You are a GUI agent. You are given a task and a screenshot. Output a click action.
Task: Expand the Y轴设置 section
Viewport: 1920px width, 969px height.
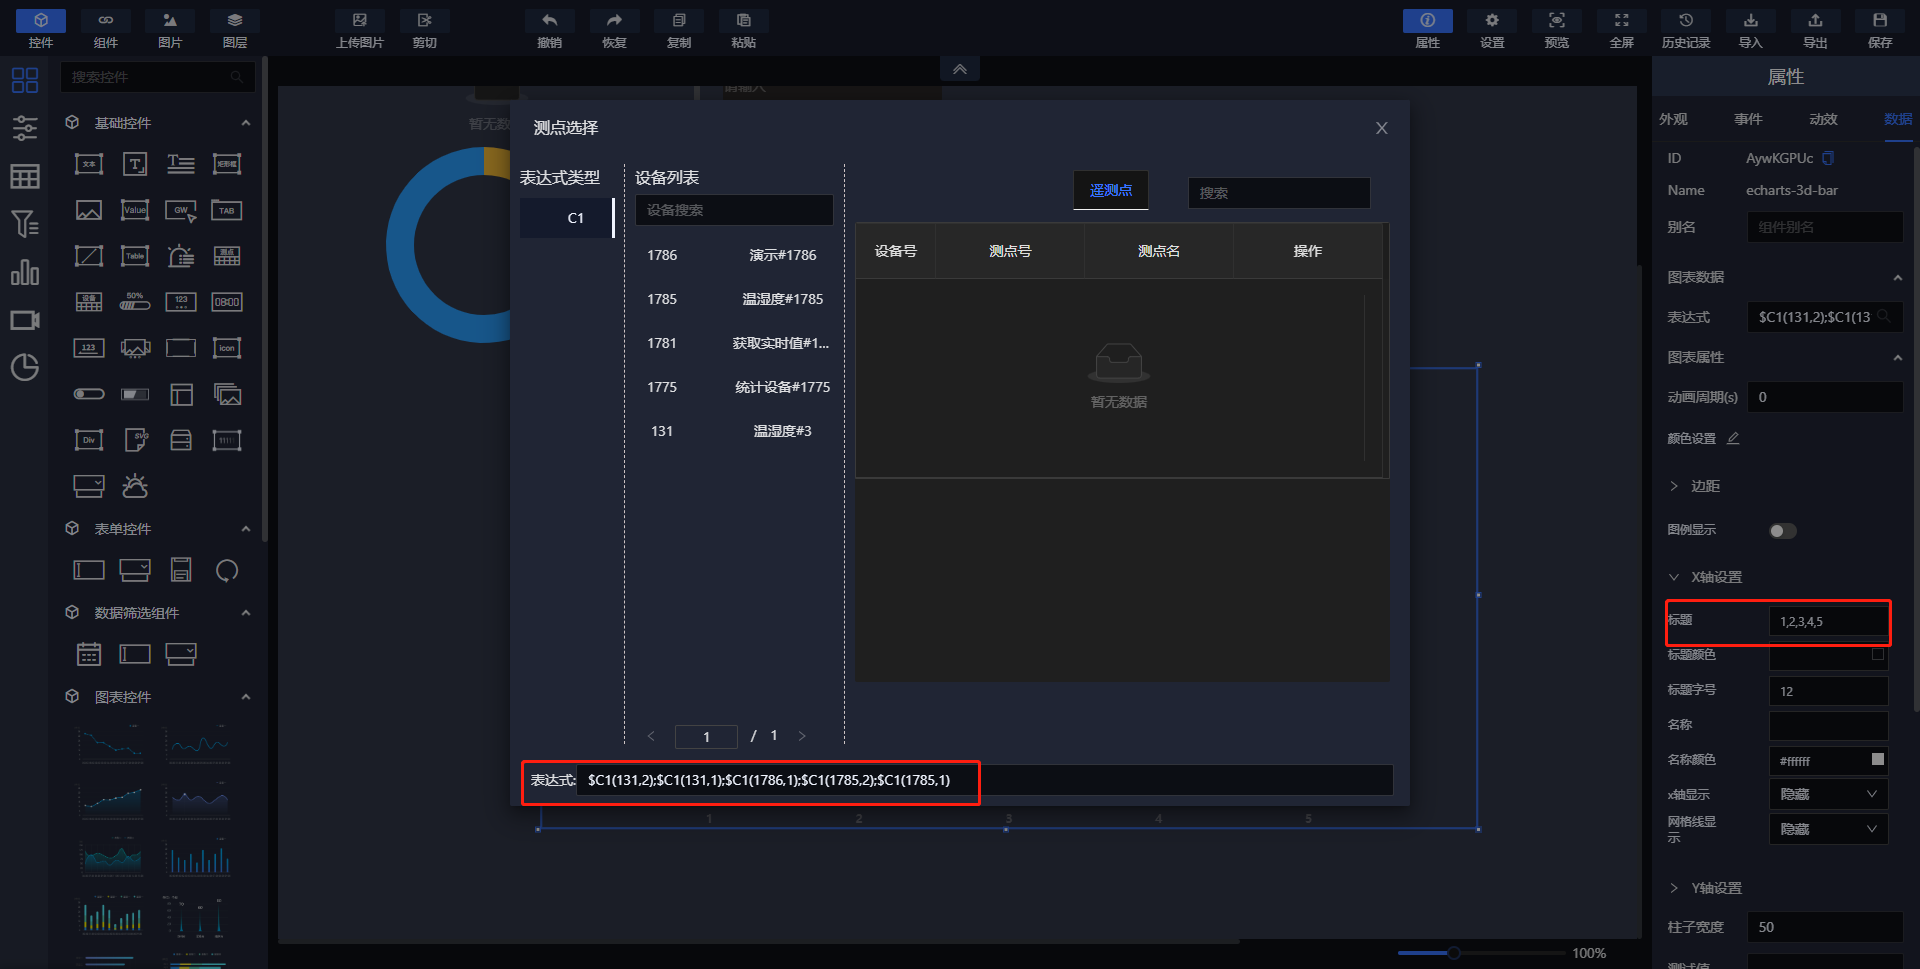pyautogui.click(x=1674, y=888)
